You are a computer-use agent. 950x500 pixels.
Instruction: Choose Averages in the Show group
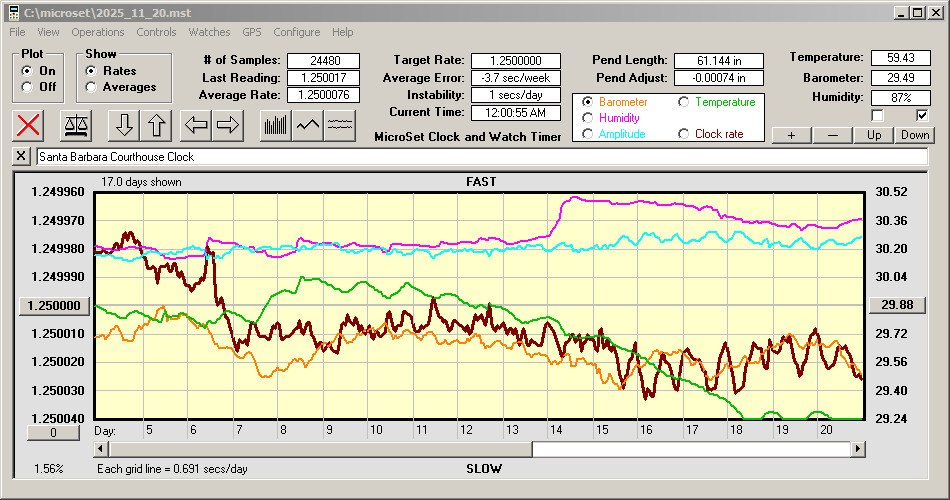(x=91, y=87)
